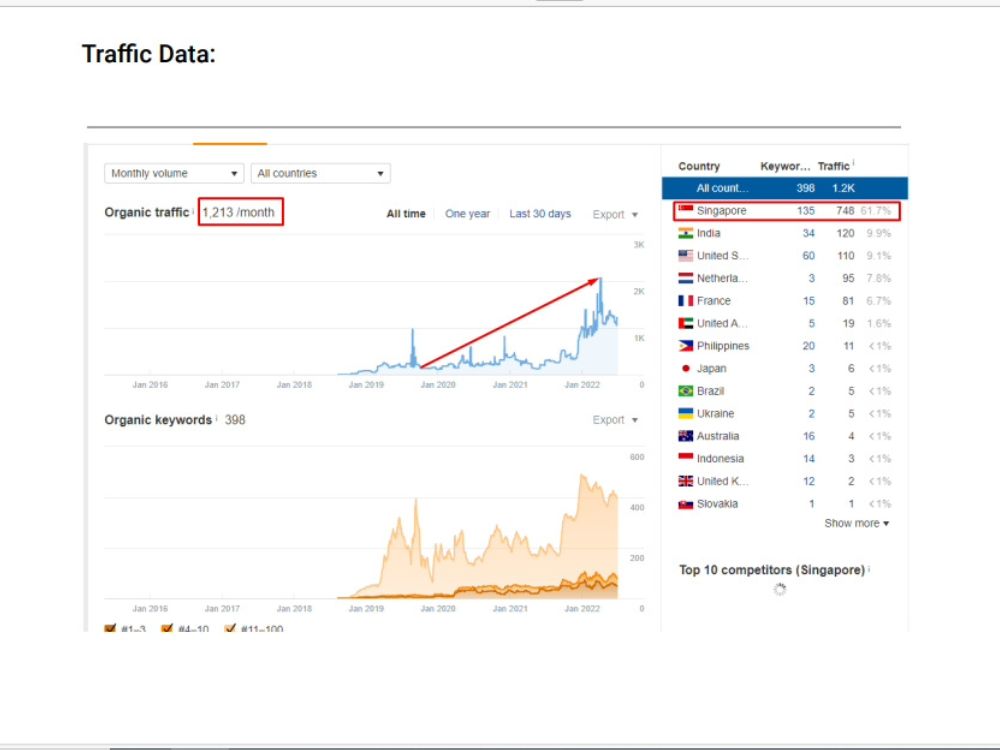
Task: Click United Kingdom keywords count 12
Action: coord(809,481)
